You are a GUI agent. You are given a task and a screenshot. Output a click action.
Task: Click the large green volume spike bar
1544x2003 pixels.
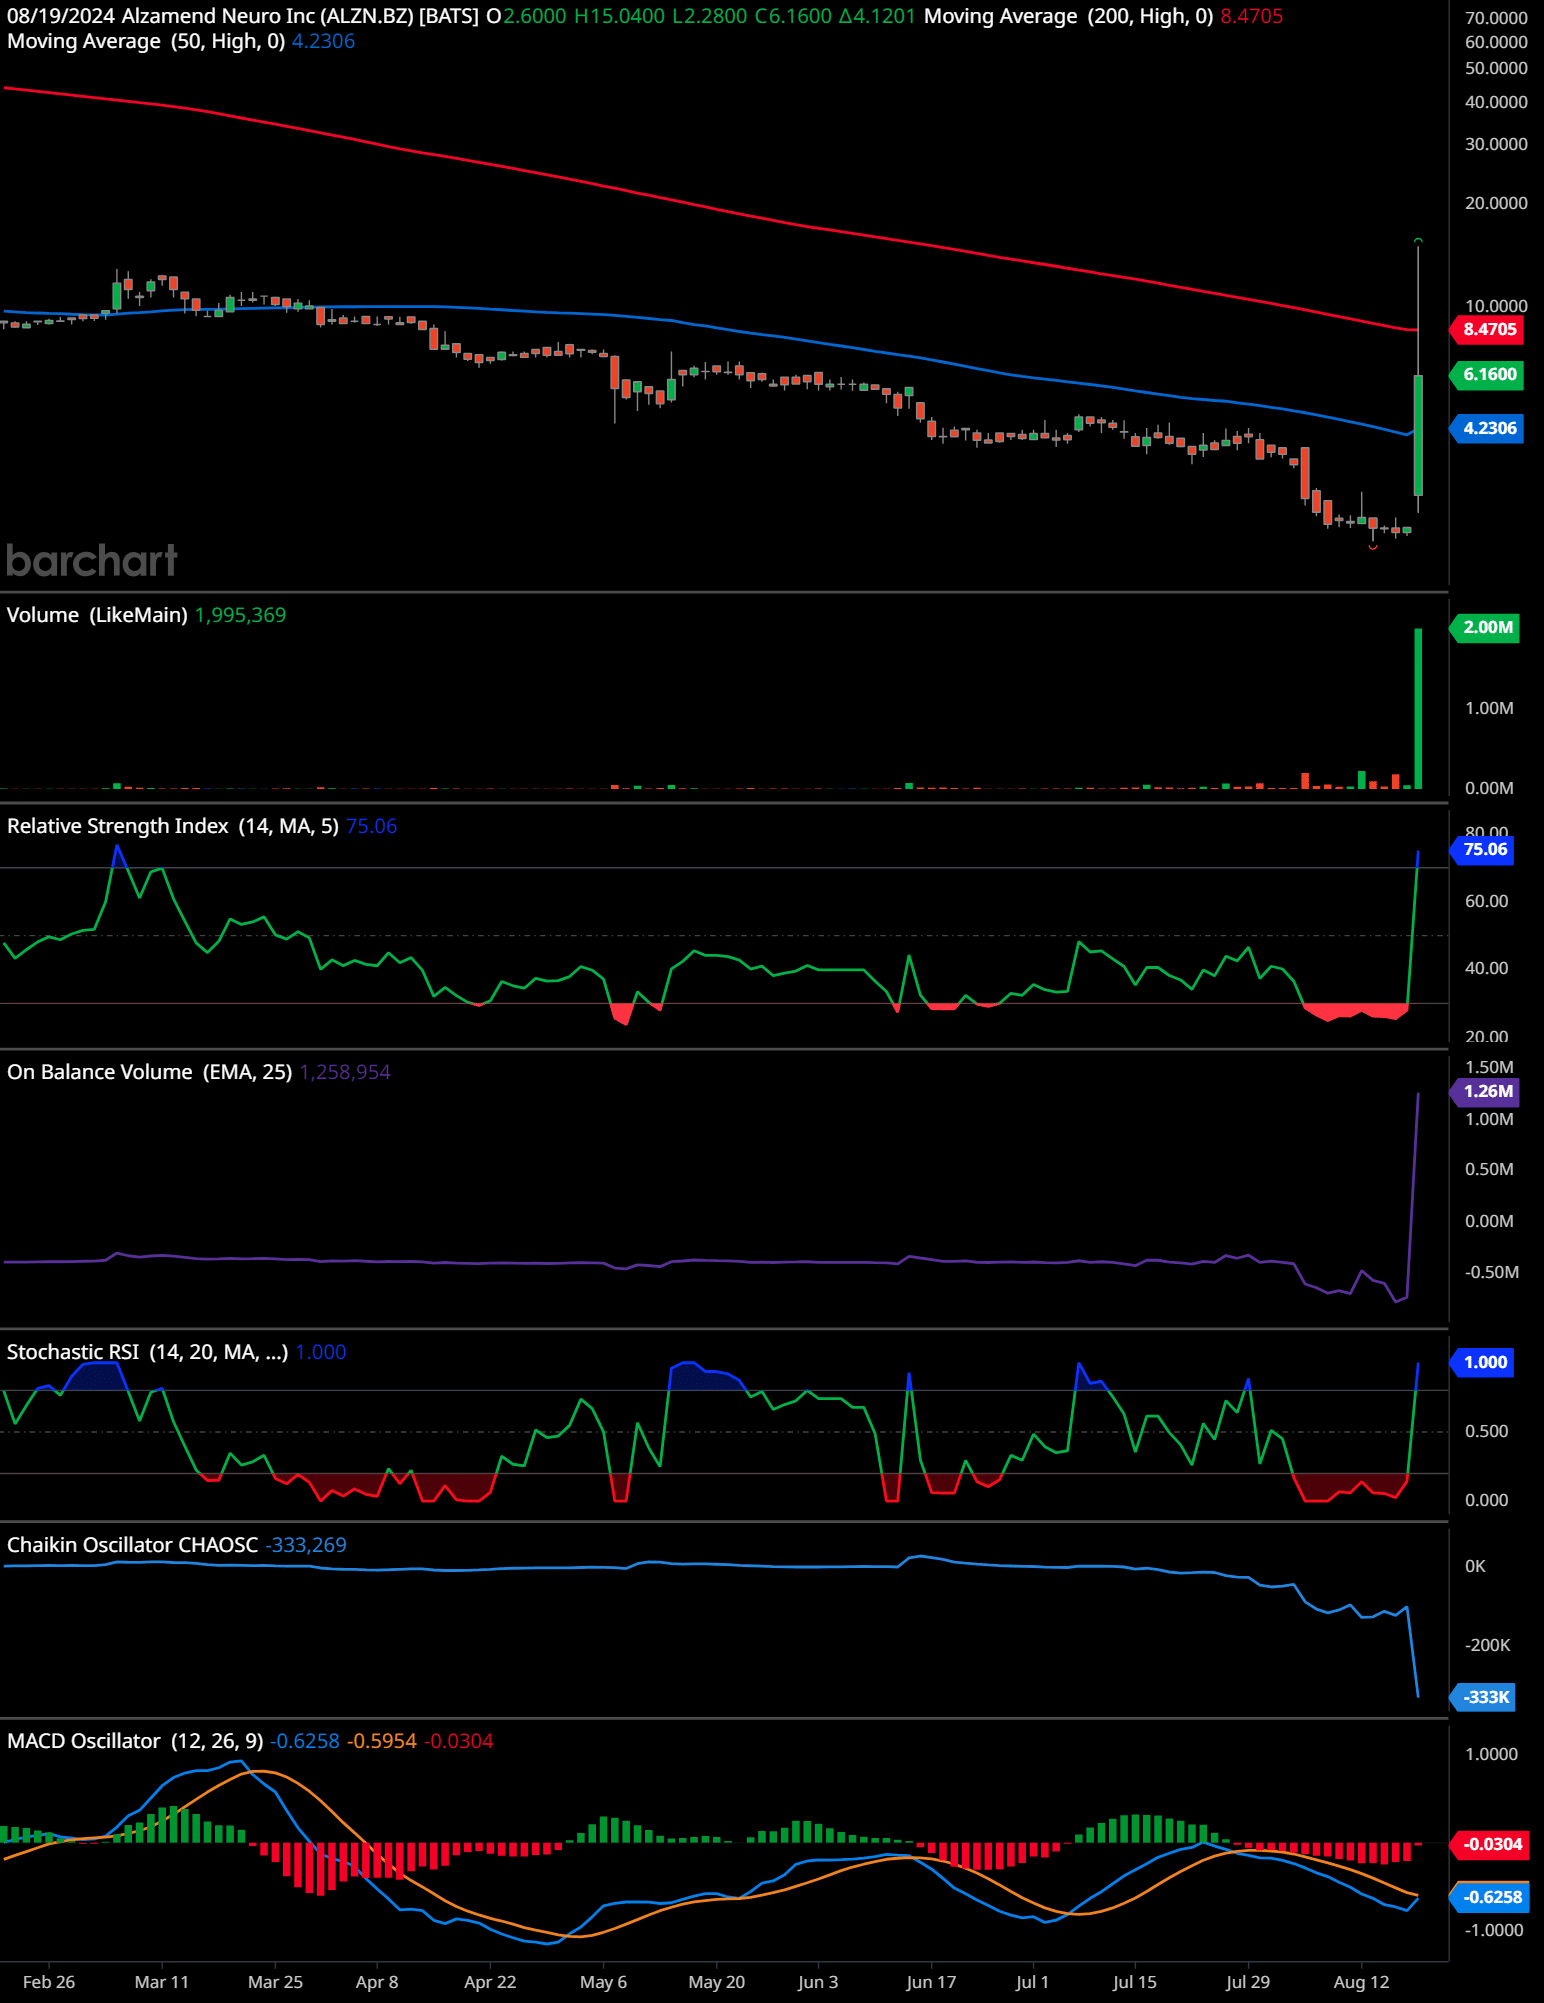click(x=1418, y=708)
